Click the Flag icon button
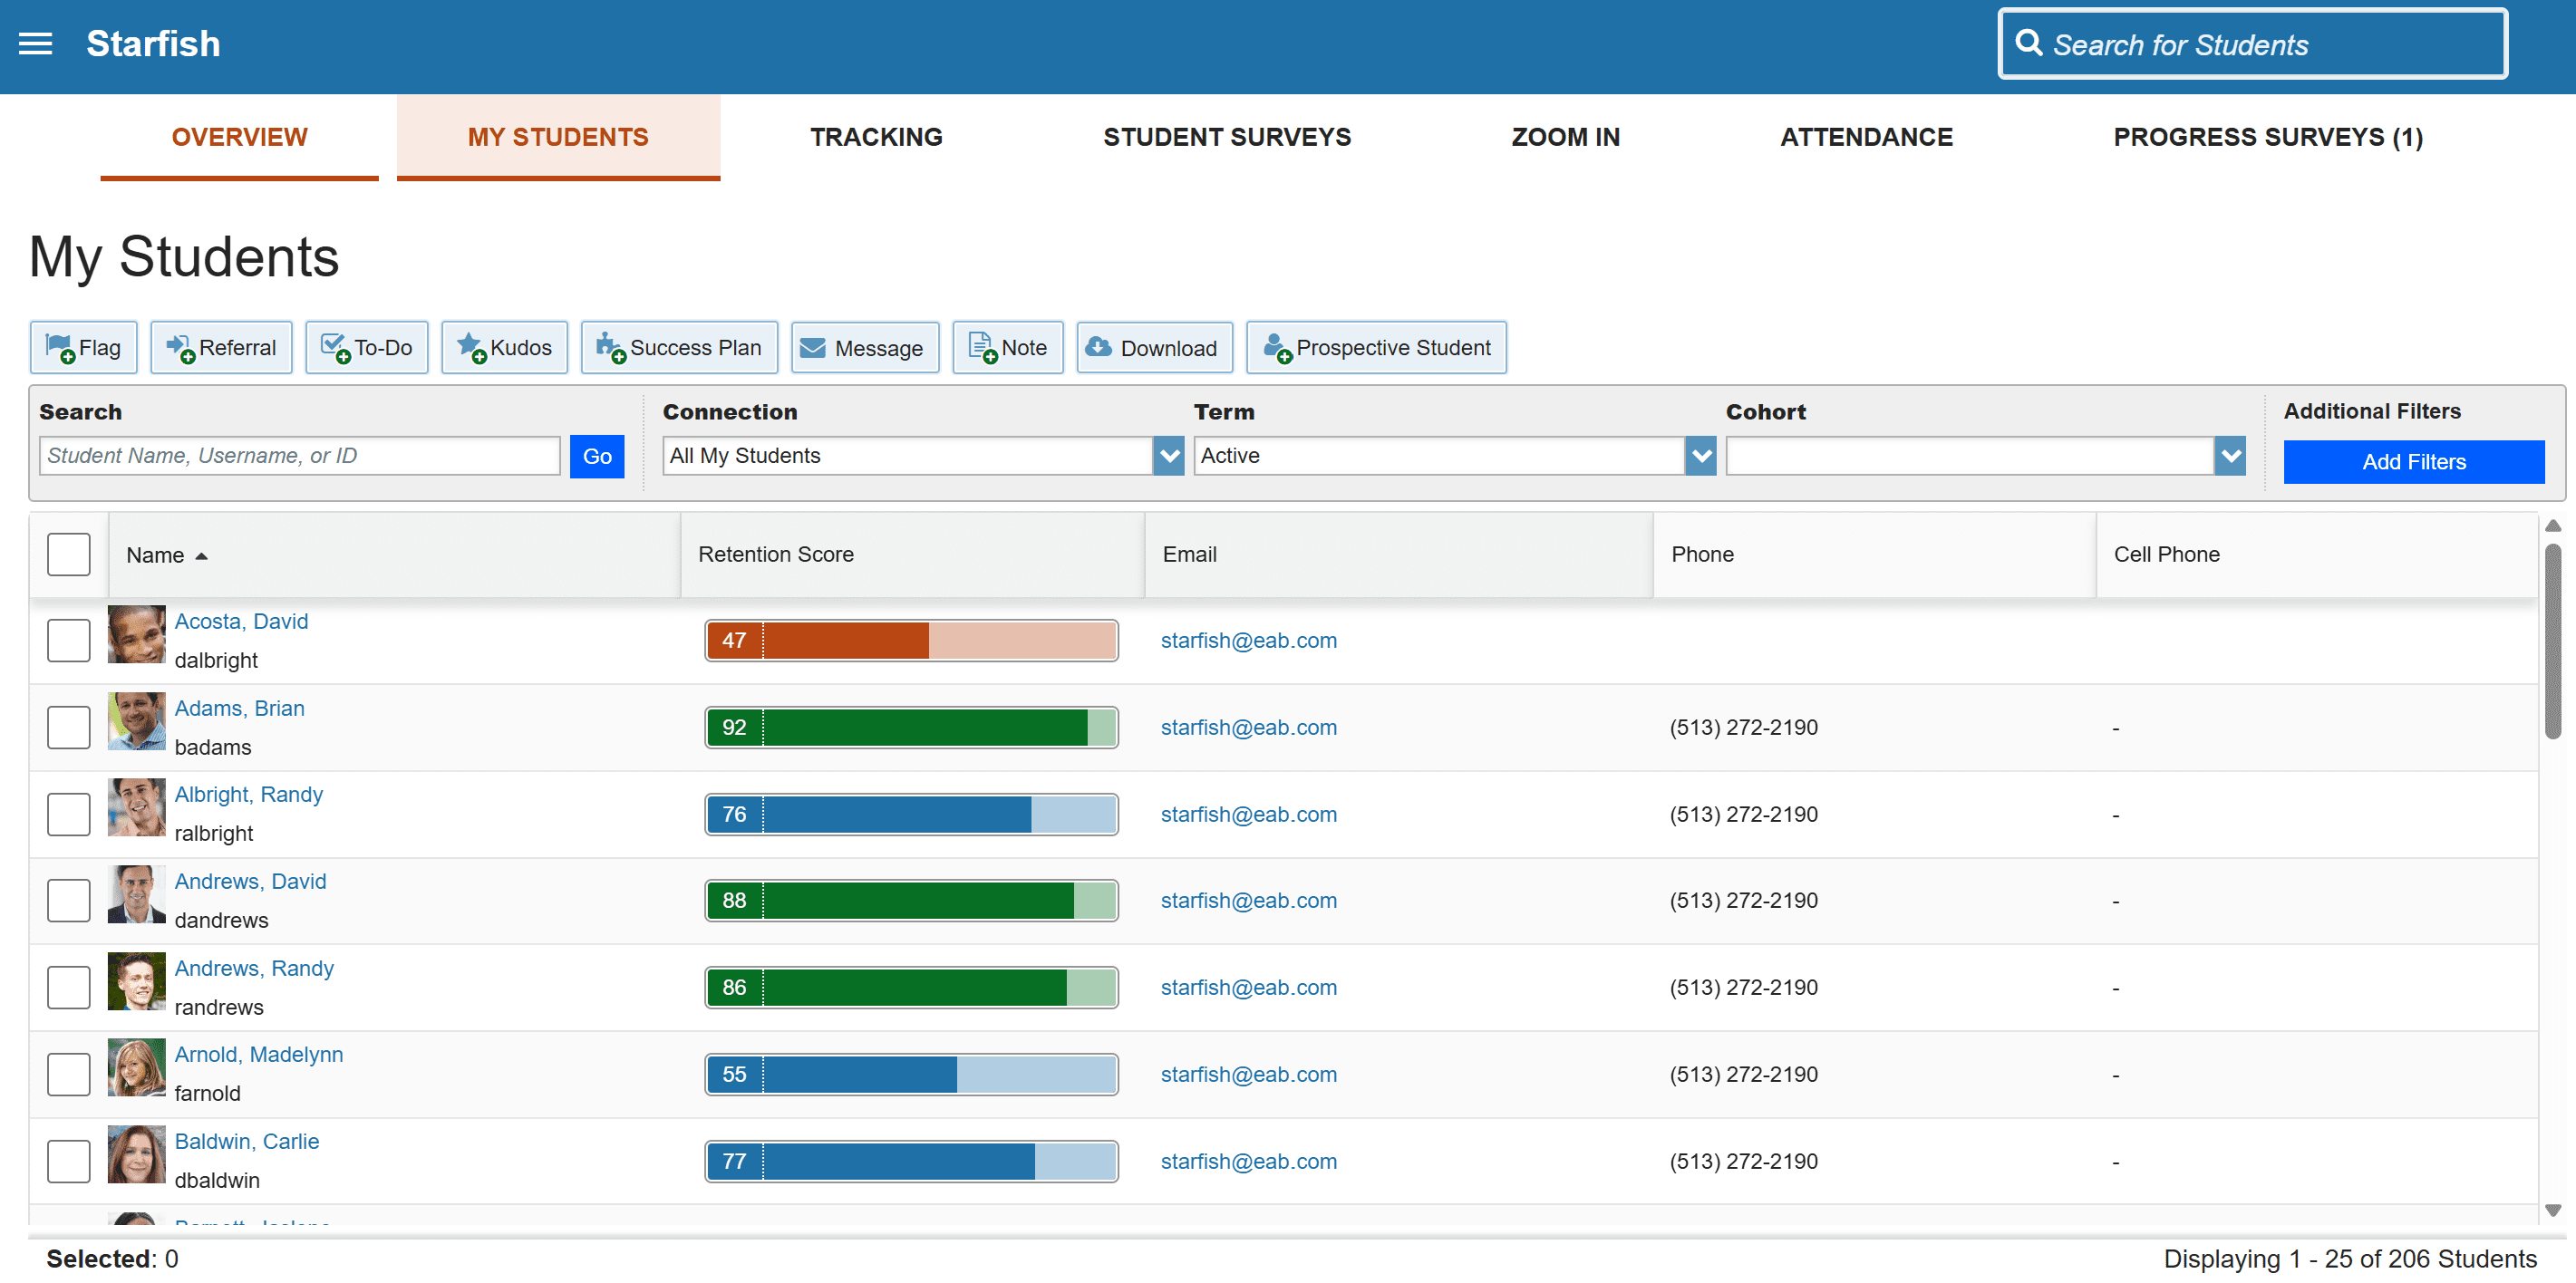Image resolution: width=2576 pixels, height=1283 pixels. (x=84, y=348)
